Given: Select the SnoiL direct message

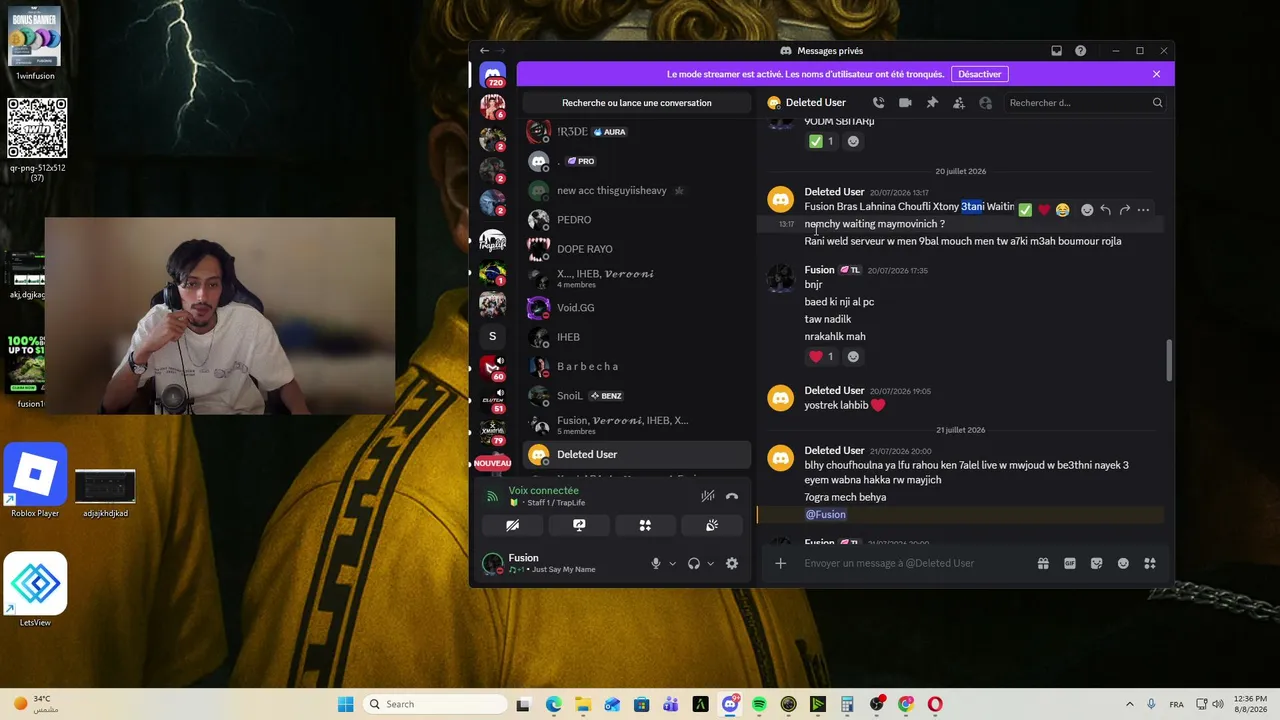Looking at the screenshot, I should point(637,396).
